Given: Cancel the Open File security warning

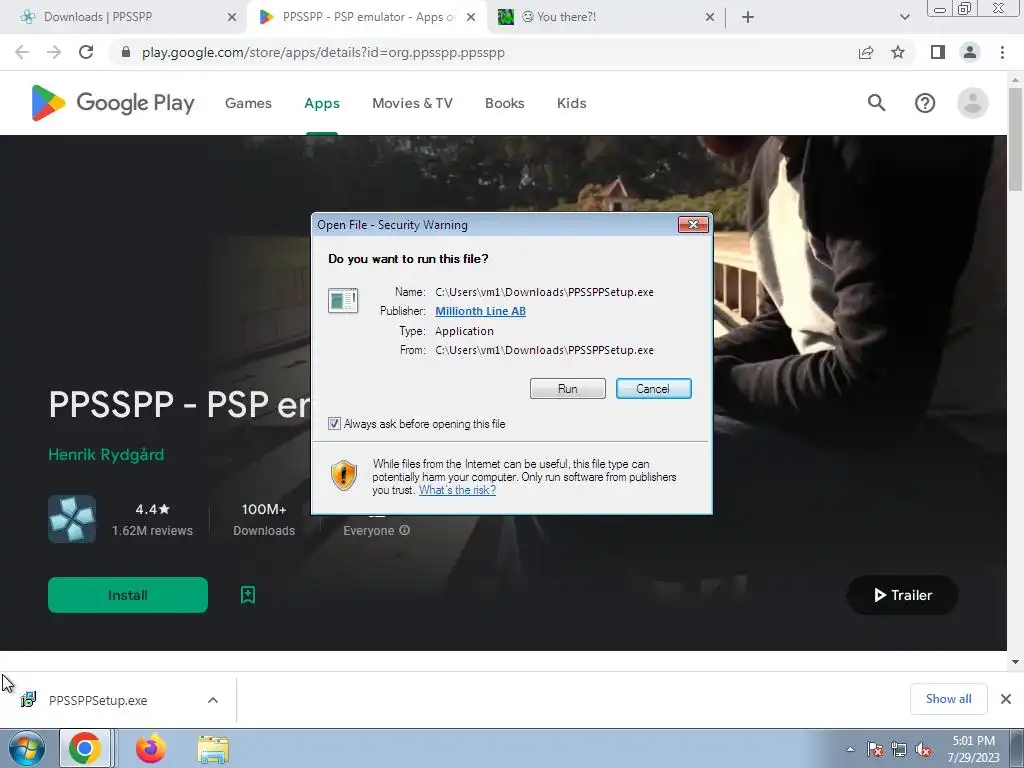Looking at the screenshot, I should click(x=653, y=389).
